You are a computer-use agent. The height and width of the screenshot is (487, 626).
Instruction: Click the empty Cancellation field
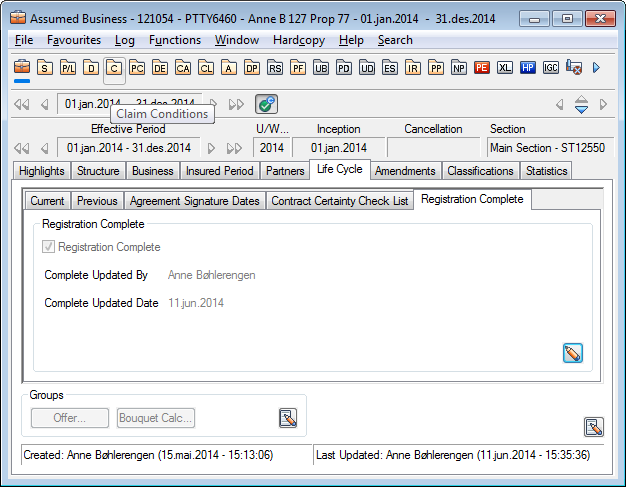433,148
